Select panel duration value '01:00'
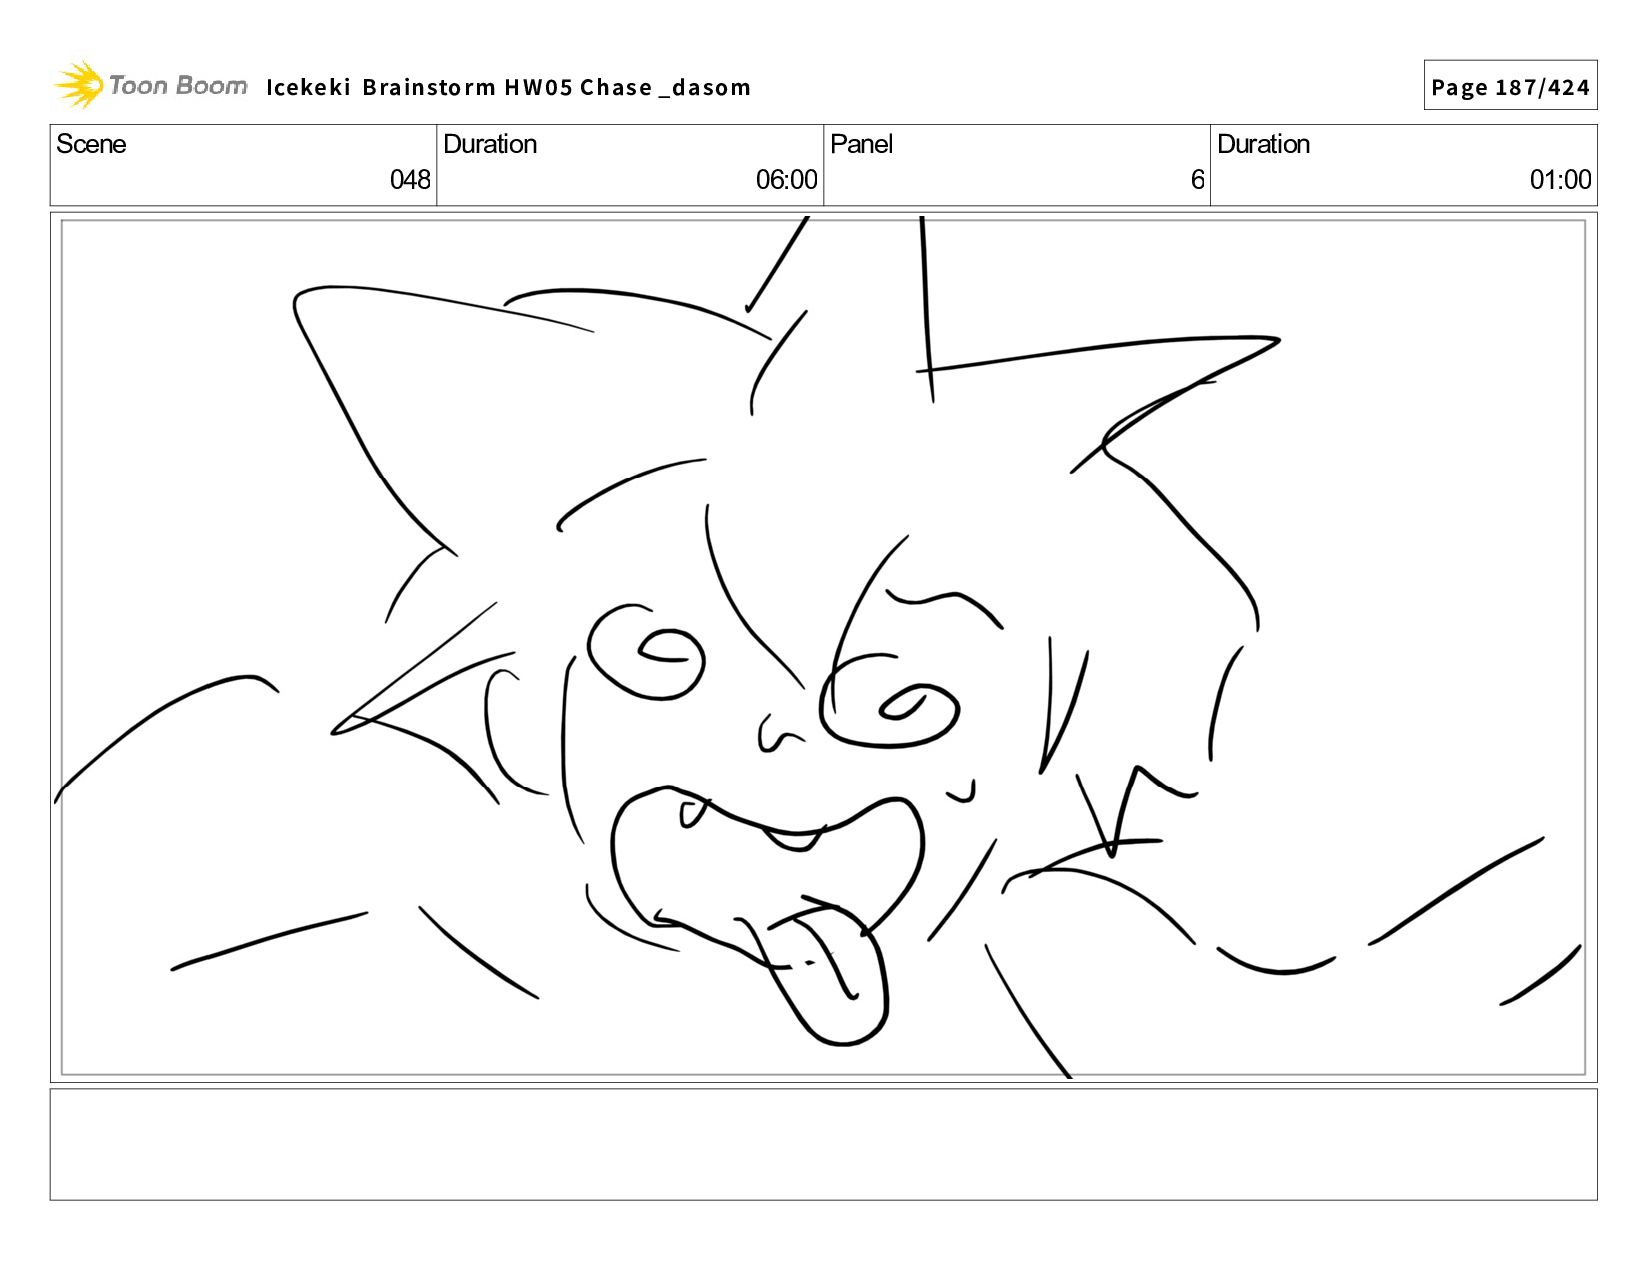The image size is (1650, 1275). tap(1560, 180)
